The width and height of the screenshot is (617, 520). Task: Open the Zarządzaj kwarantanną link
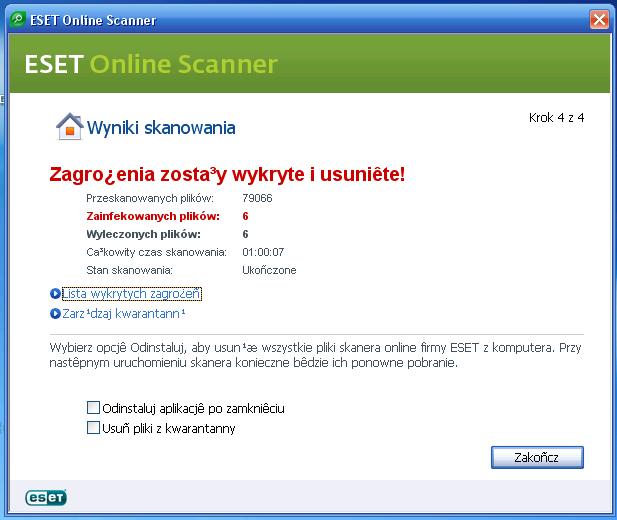(x=124, y=314)
